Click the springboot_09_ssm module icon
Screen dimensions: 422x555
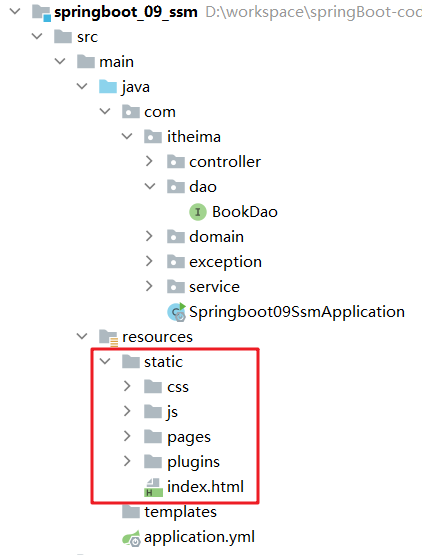coord(41,12)
